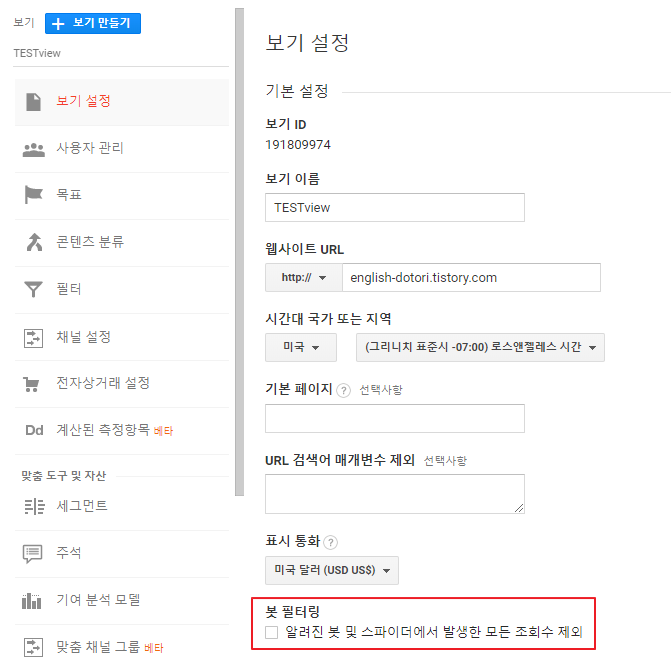Viewport: 671px width, 659px height.
Task: Open the 전자상거래 설정 menu item
Action: (x=122, y=384)
